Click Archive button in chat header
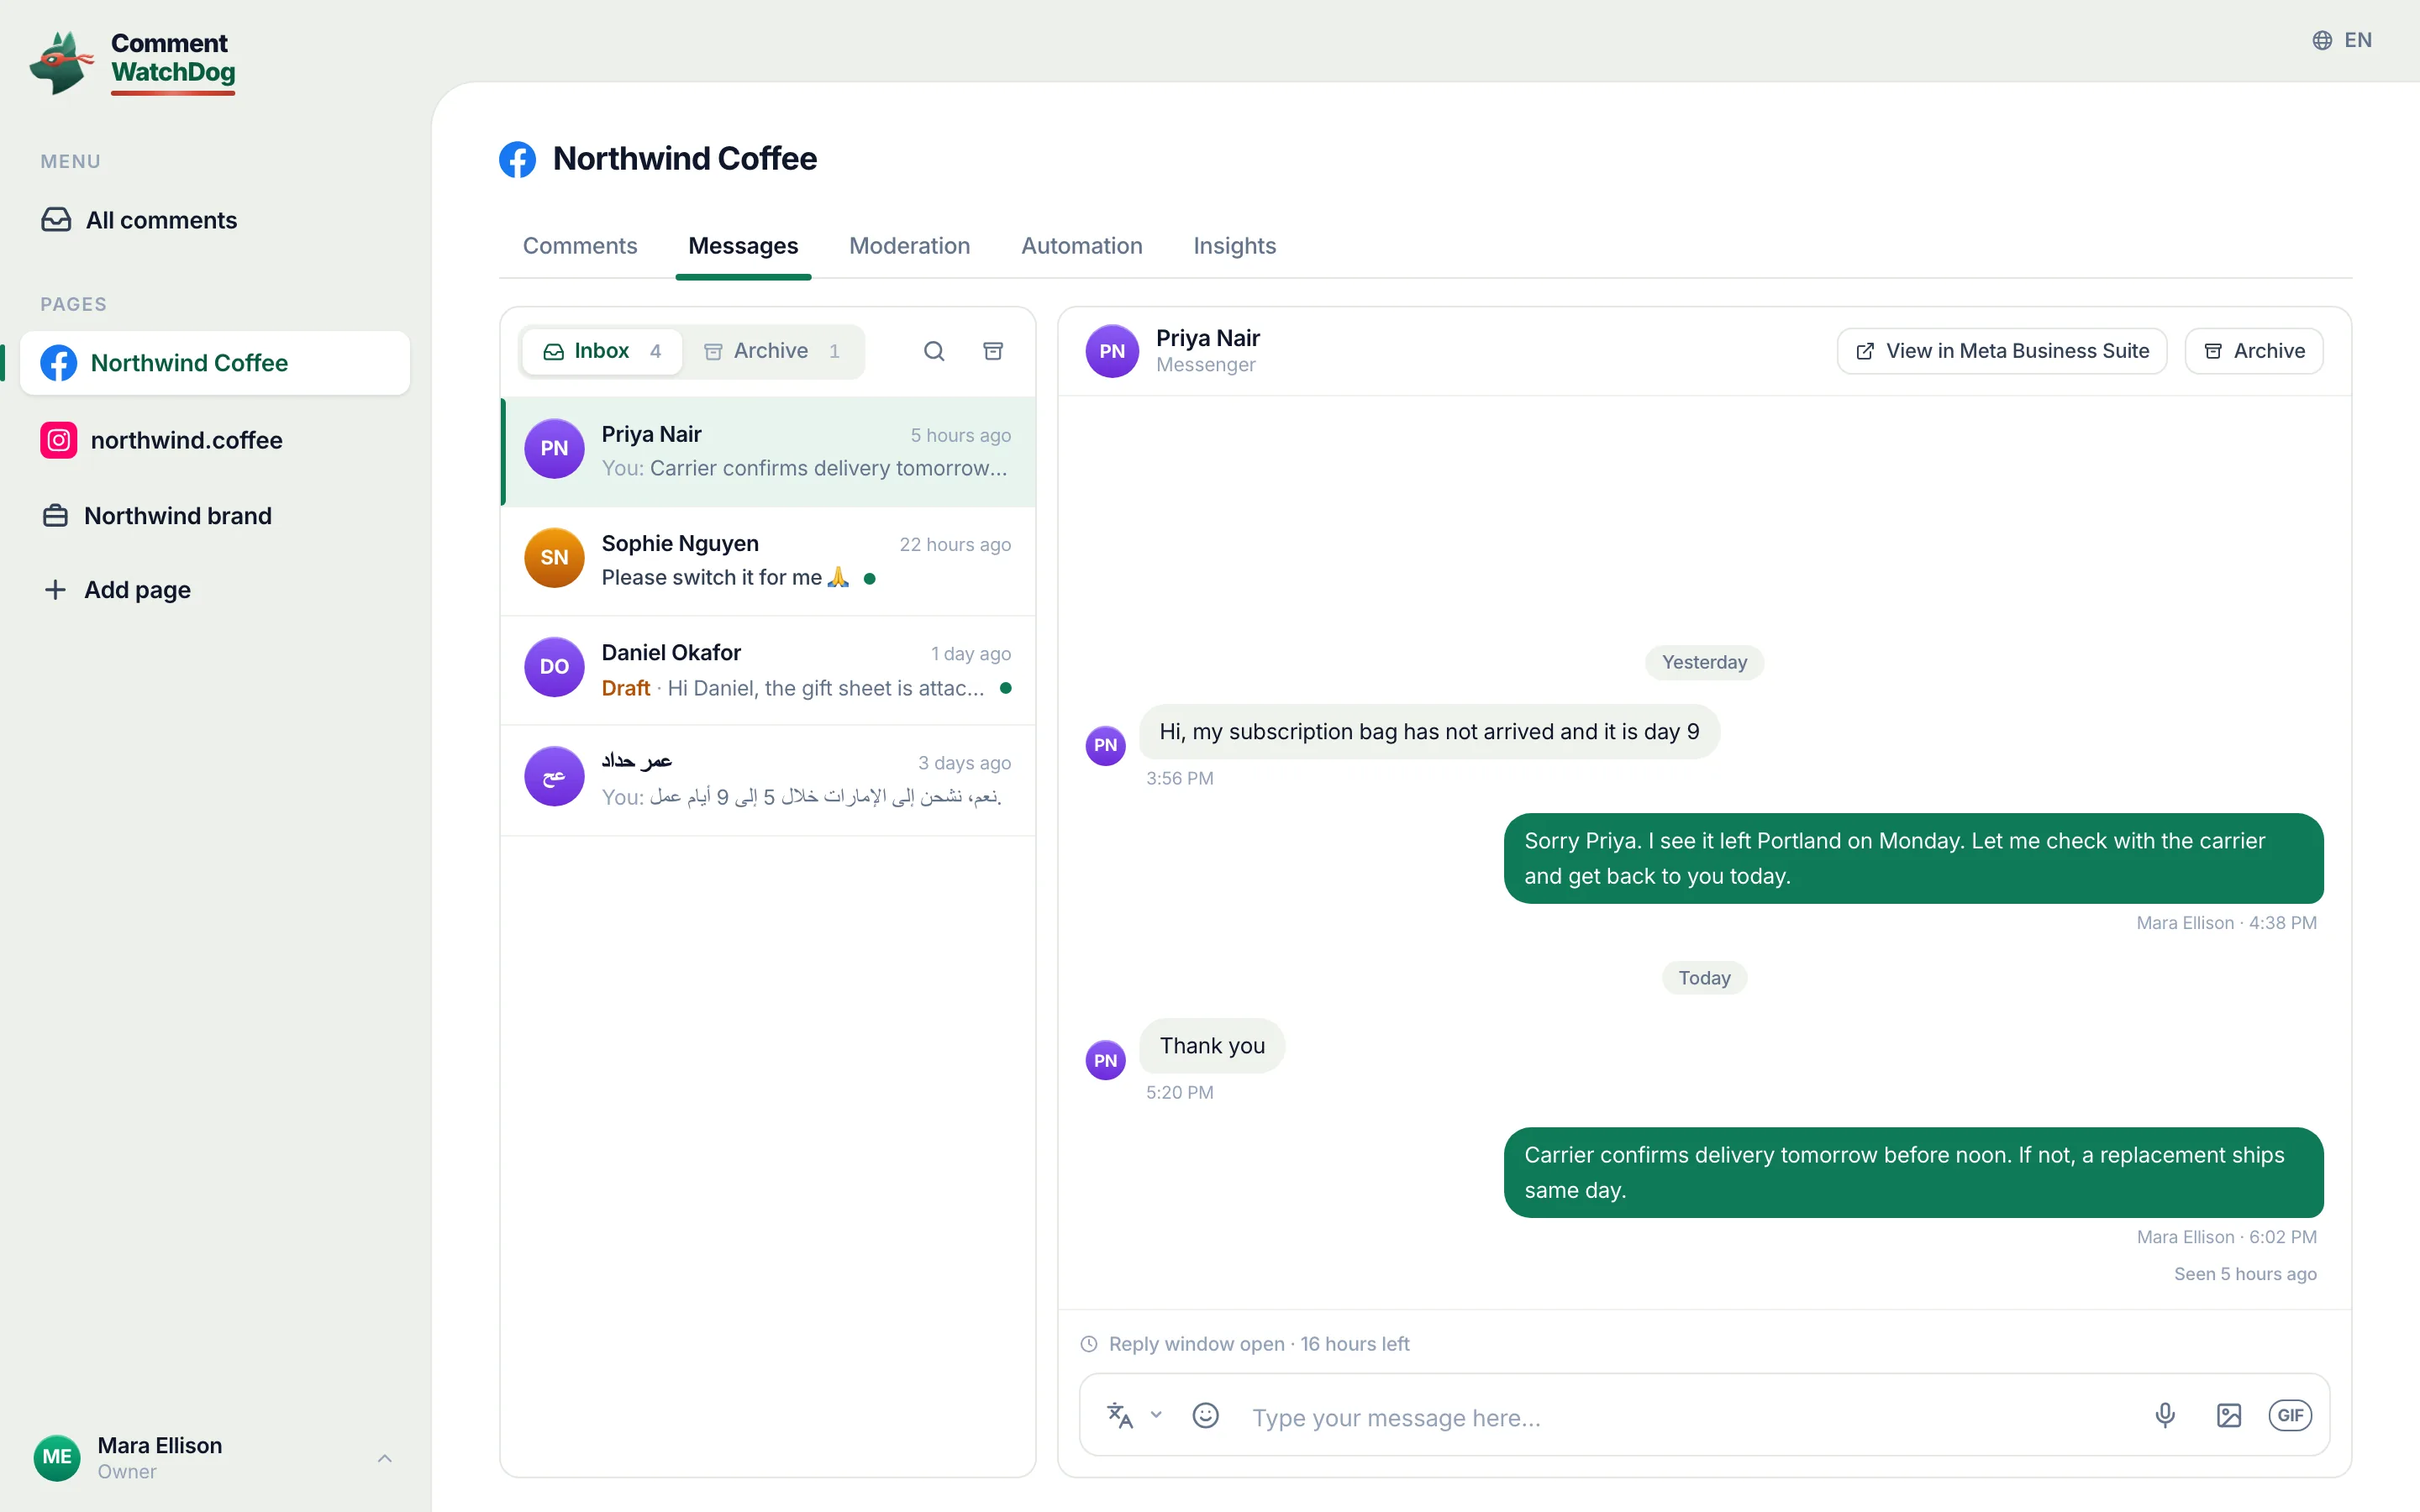2420x1512 pixels. pyautogui.click(x=2254, y=351)
